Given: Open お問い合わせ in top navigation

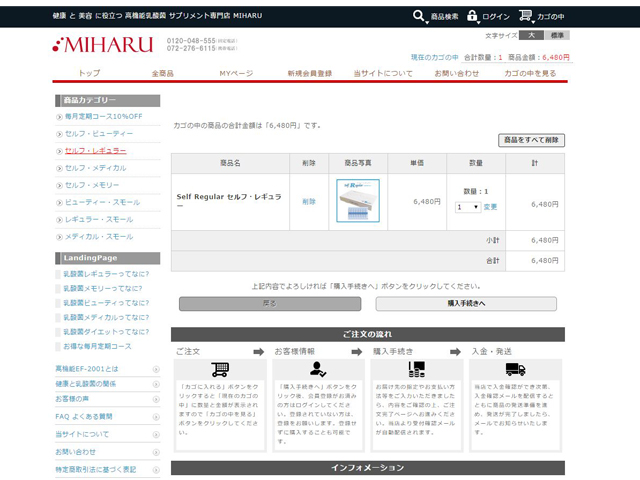Looking at the screenshot, I should [456, 73].
